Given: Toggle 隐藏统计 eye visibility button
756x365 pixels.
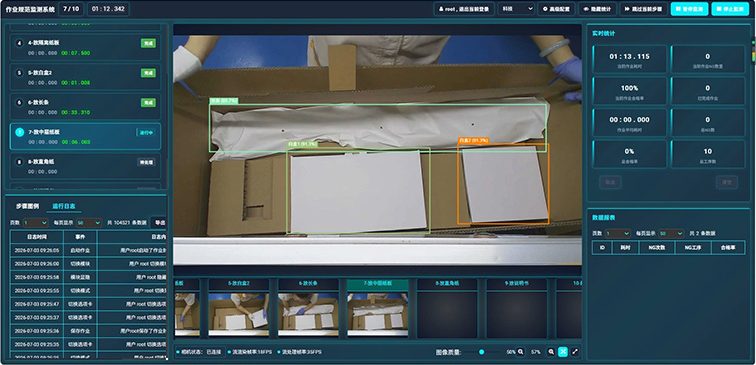Looking at the screenshot, I should tap(597, 9).
